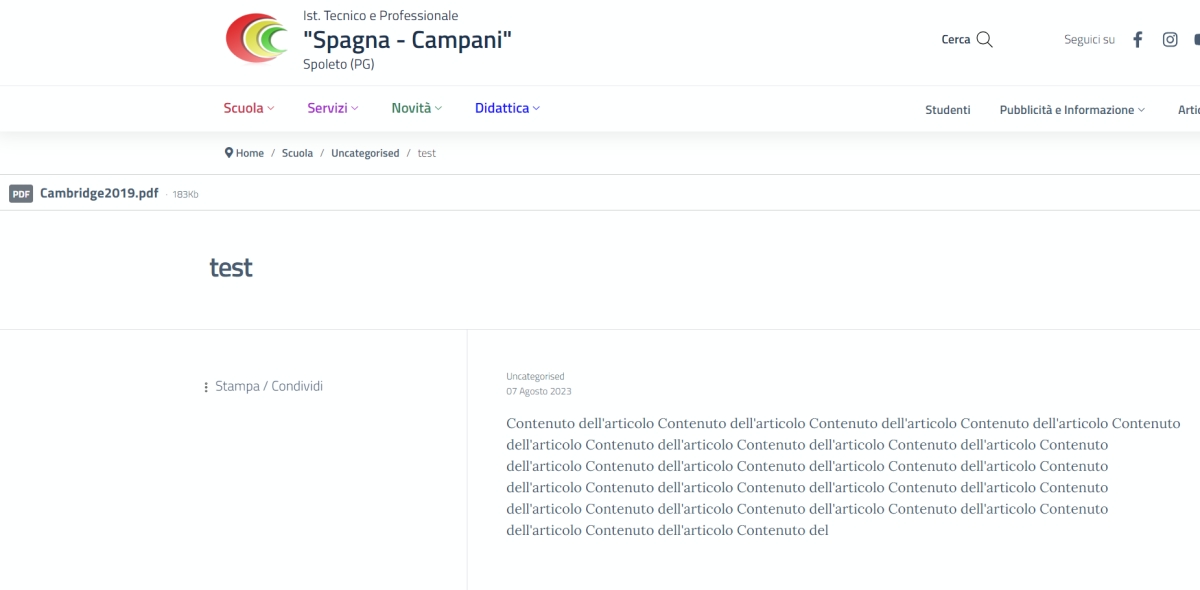Screen dimensions: 1200x590
Task: Open the school's Facebook page icon
Action: point(1137,40)
